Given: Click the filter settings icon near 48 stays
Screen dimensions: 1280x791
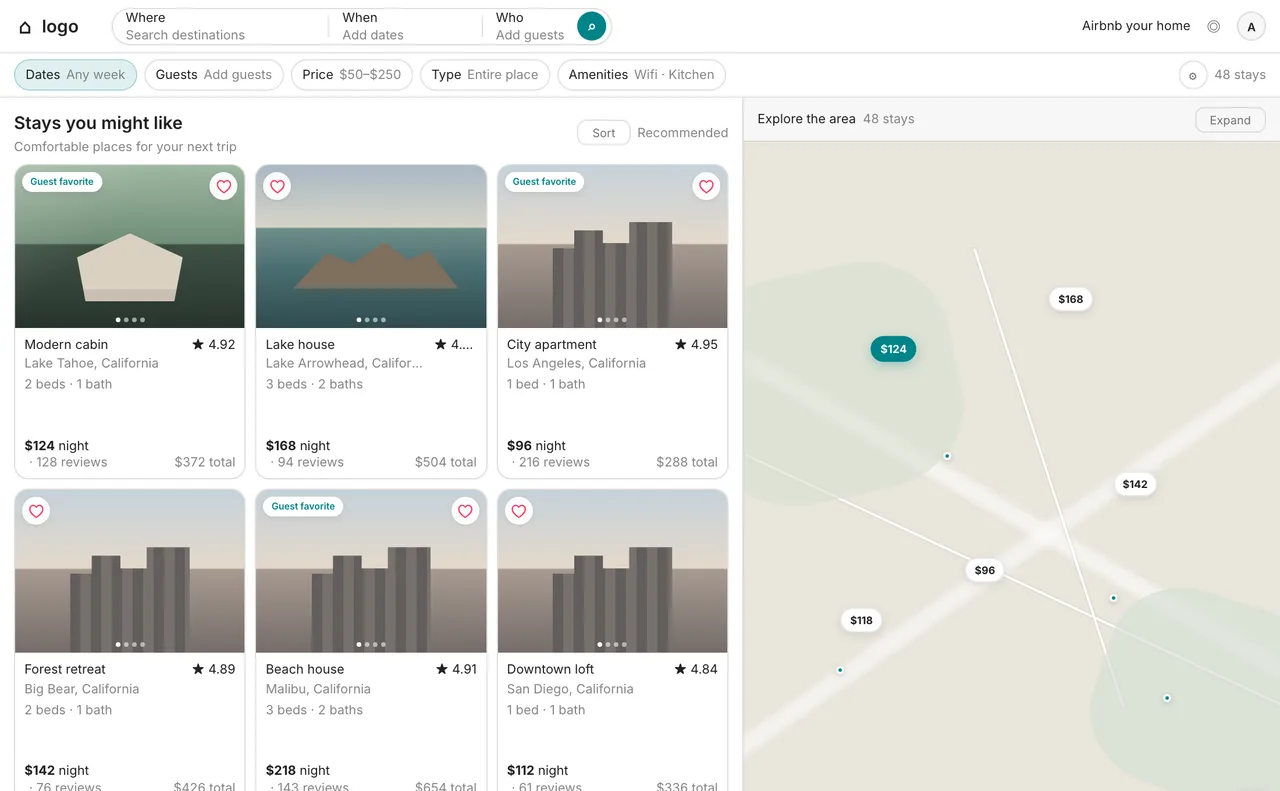Looking at the screenshot, I should point(1192,75).
